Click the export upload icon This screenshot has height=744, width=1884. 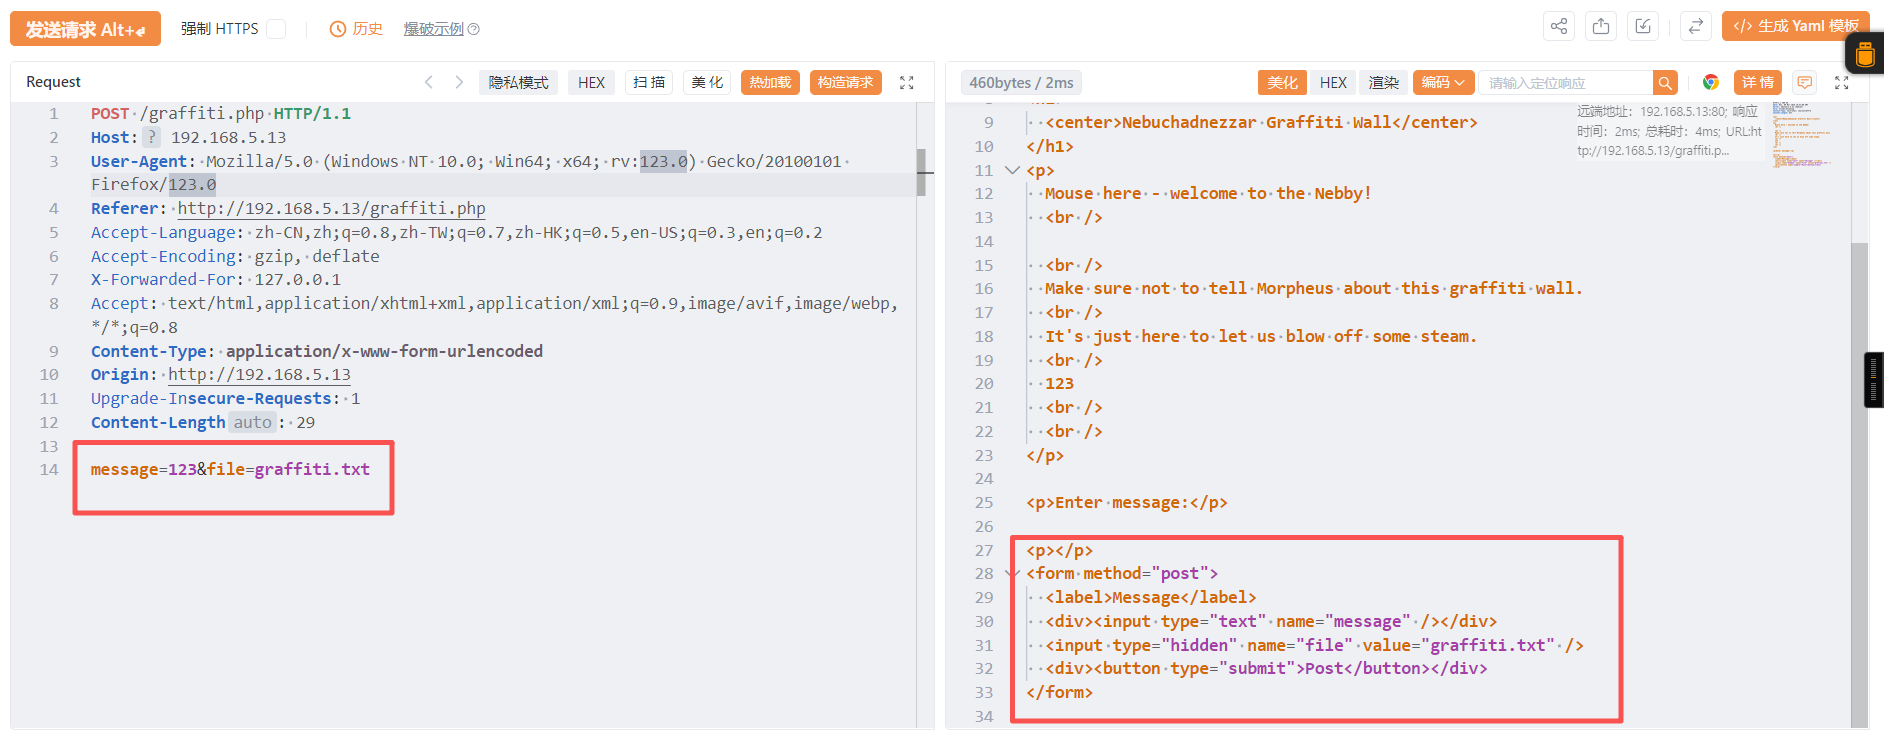1601,27
